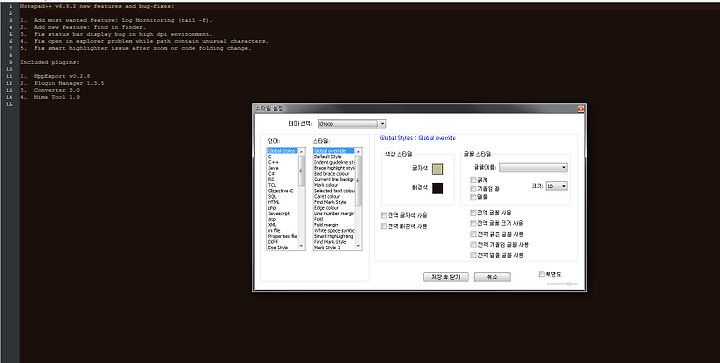720x363 pixels.
Task: Select Smart HighLighting style entry
Action: [334, 236]
